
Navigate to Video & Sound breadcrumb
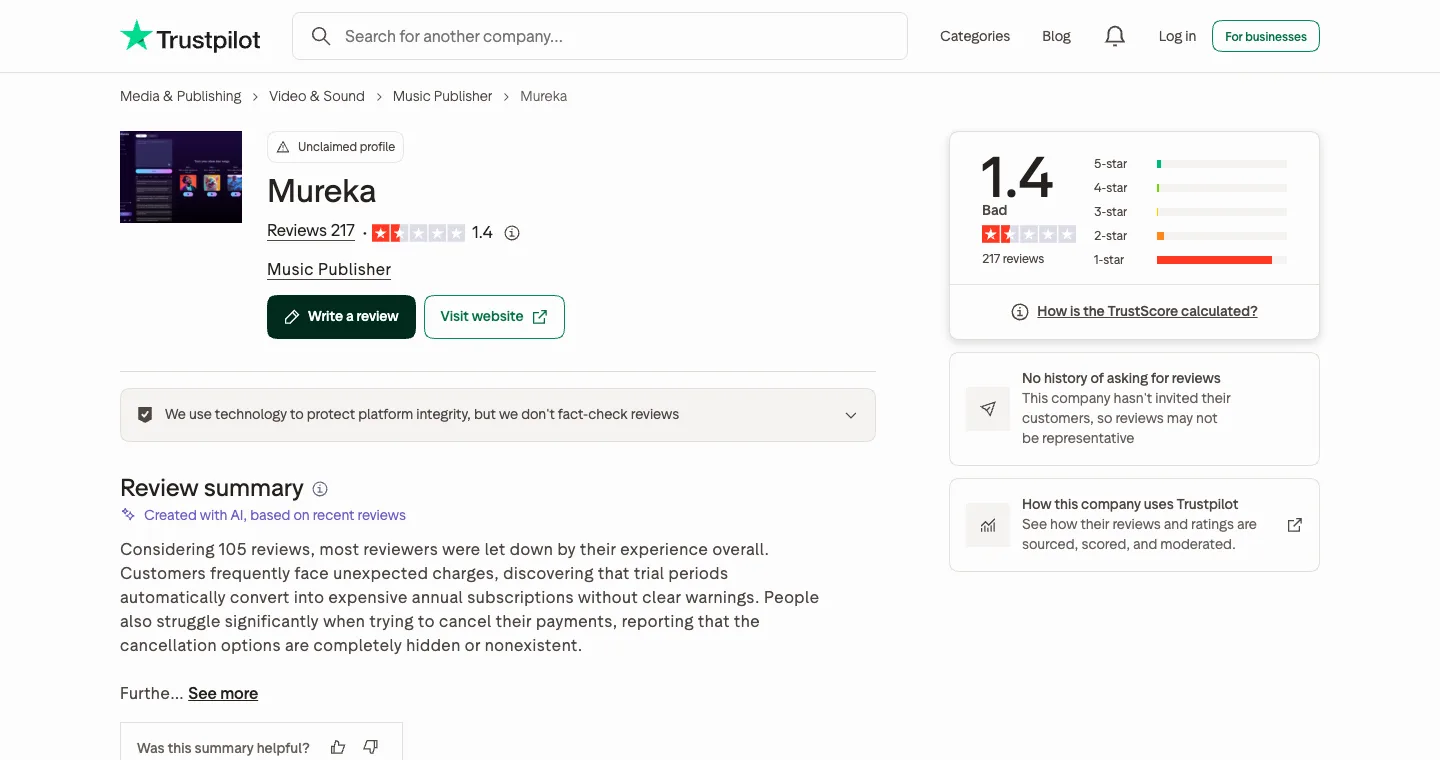pyautogui.click(x=316, y=96)
